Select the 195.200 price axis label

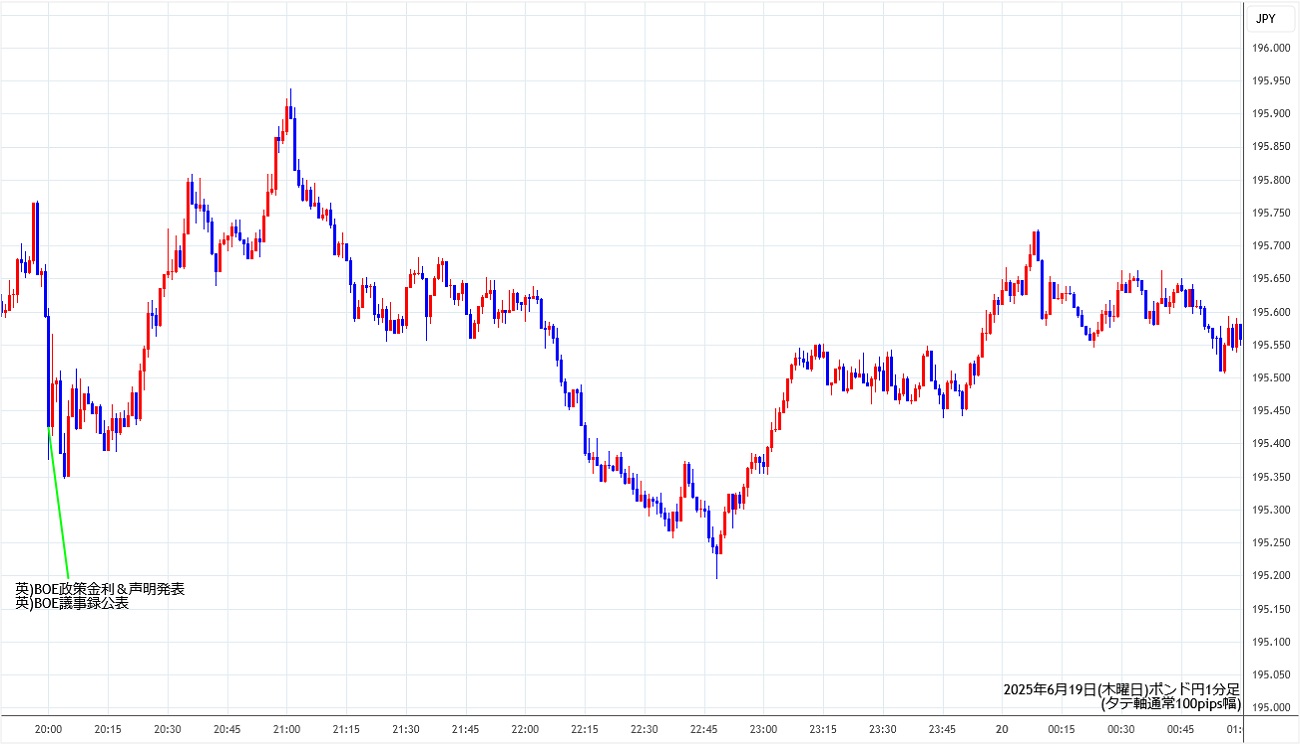click(x=1272, y=576)
